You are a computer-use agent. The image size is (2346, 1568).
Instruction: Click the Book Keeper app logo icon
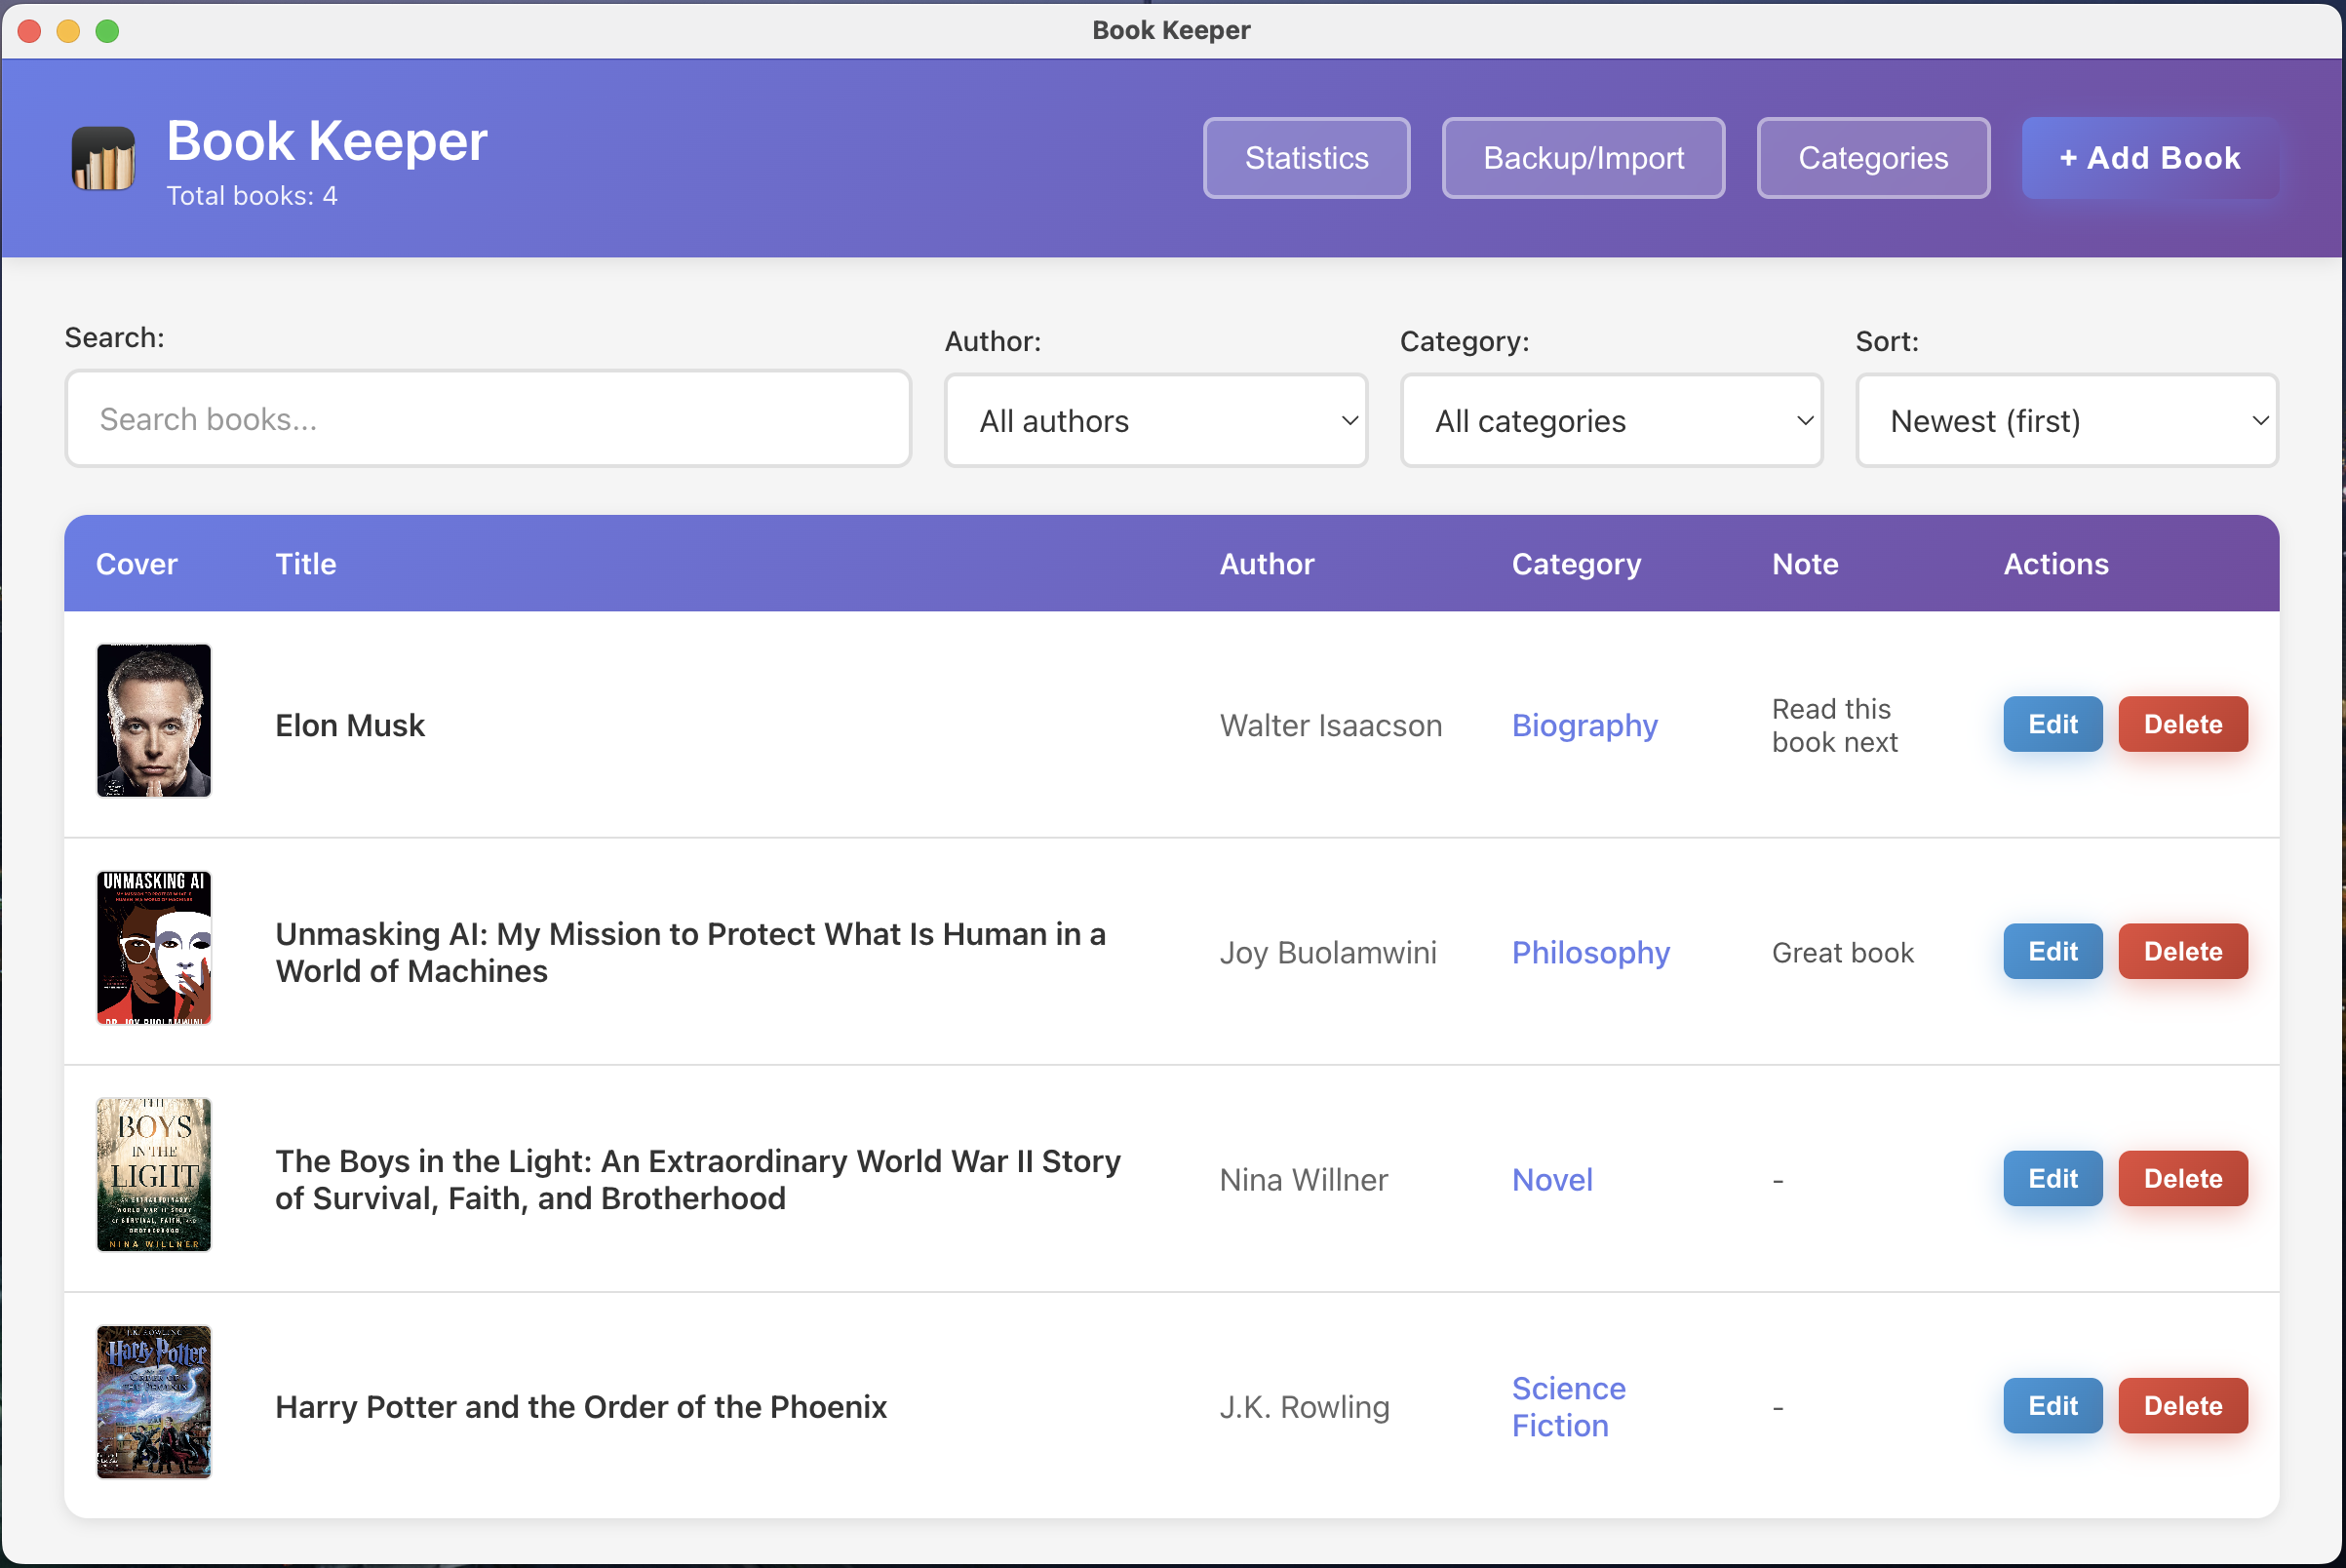(x=104, y=157)
